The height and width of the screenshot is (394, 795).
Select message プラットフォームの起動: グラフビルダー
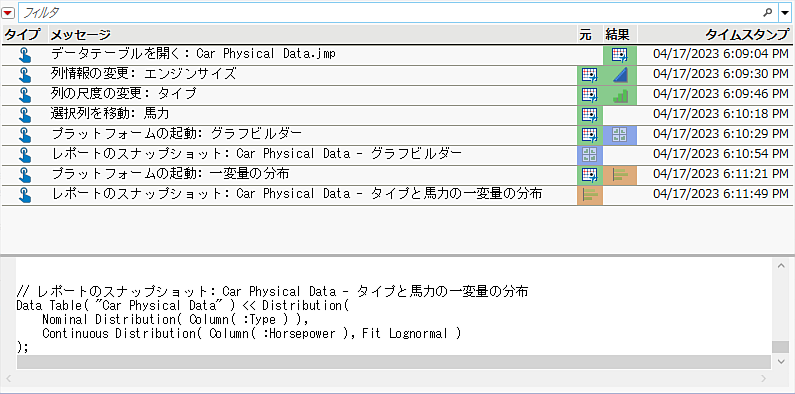click(x=176, y=134)
